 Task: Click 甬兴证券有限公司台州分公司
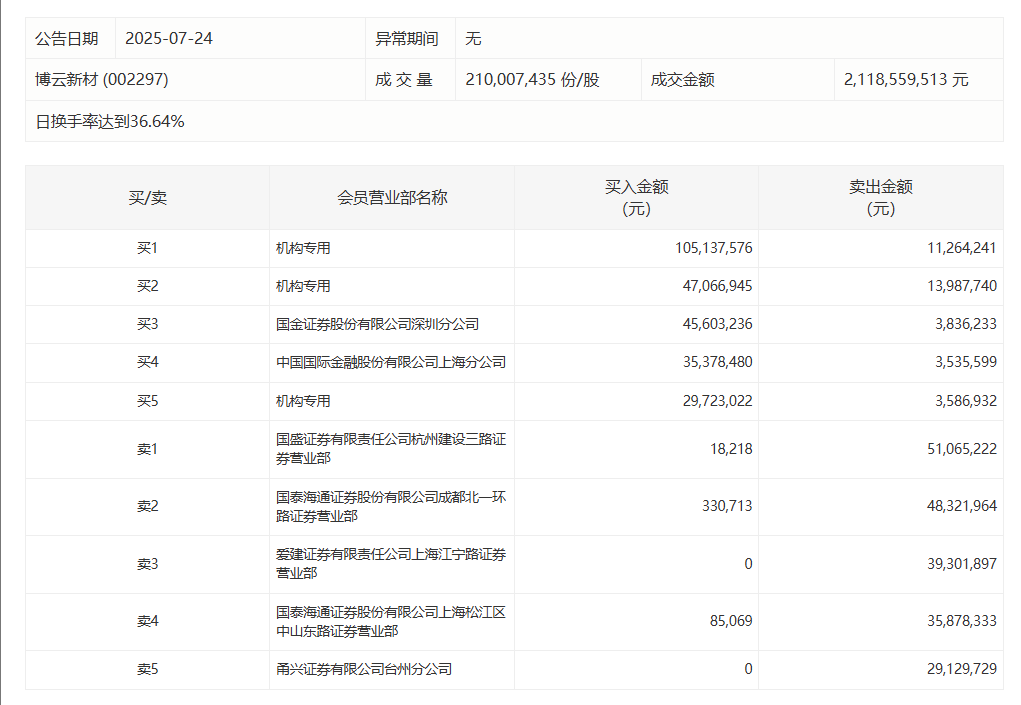(363, 669)
